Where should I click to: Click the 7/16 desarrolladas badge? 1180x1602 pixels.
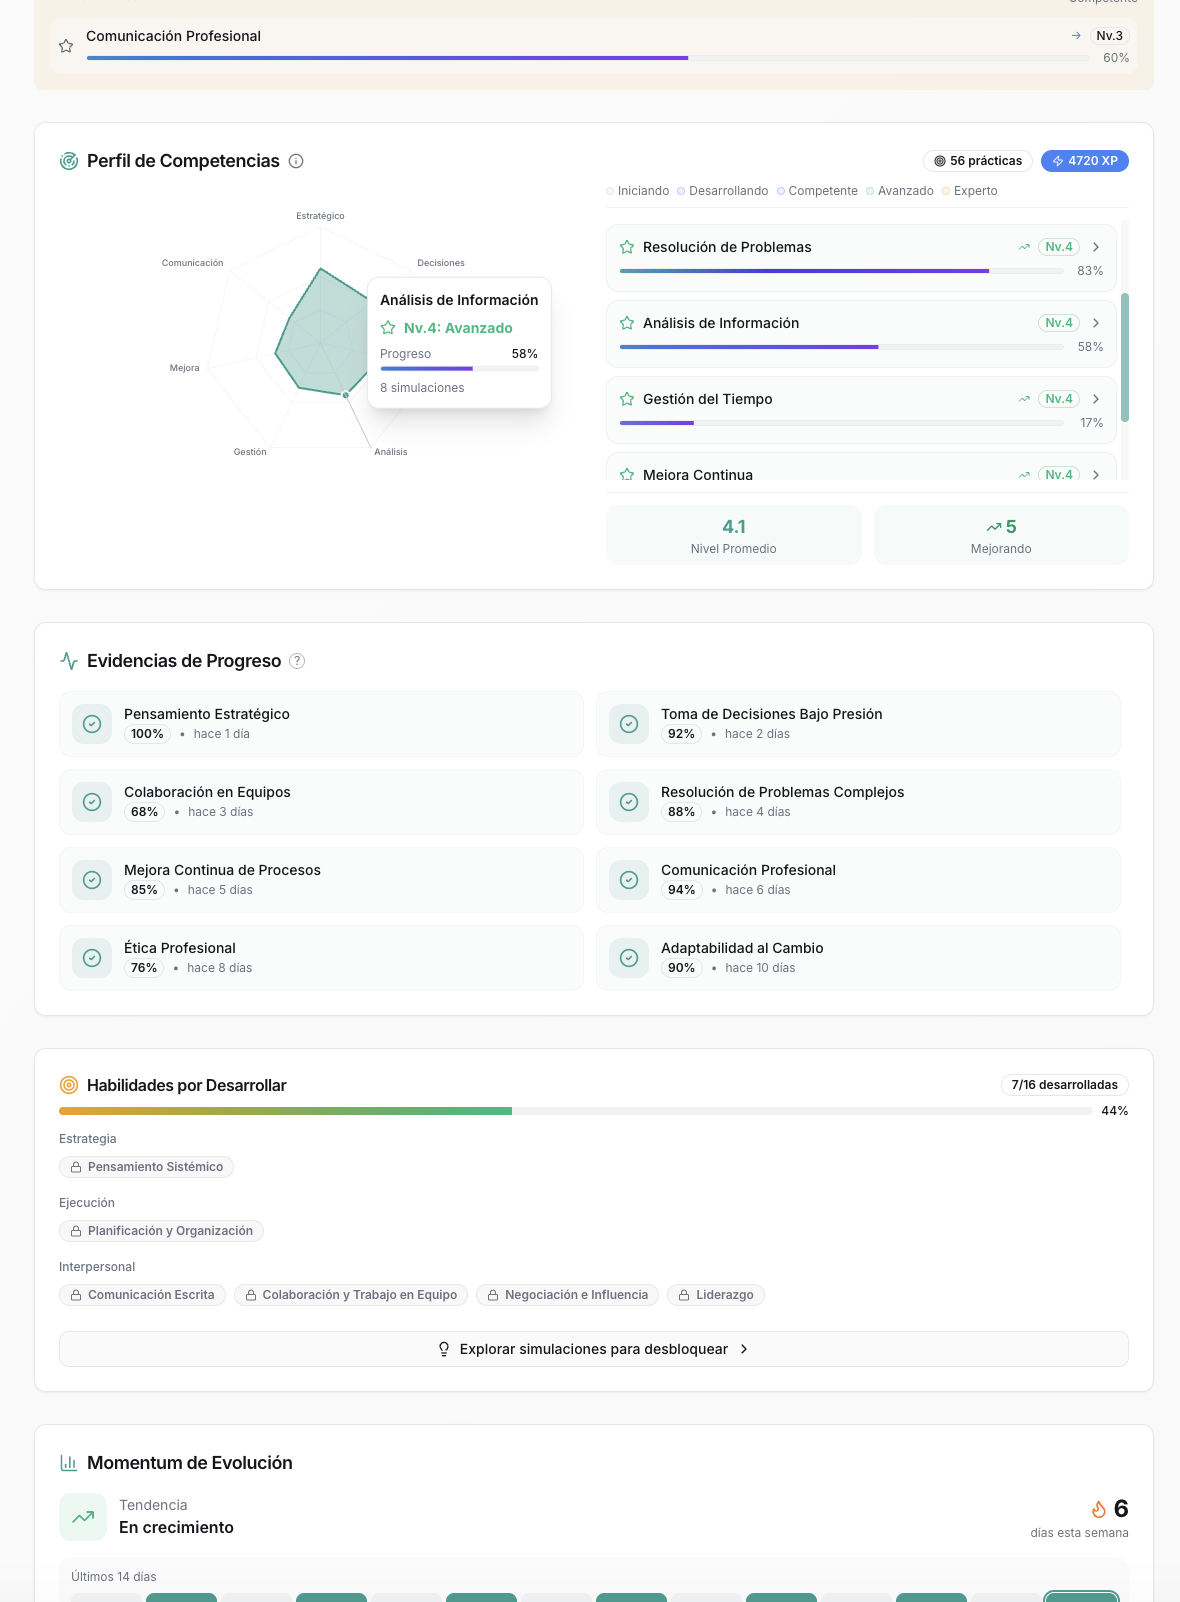pos(1065,1085)
